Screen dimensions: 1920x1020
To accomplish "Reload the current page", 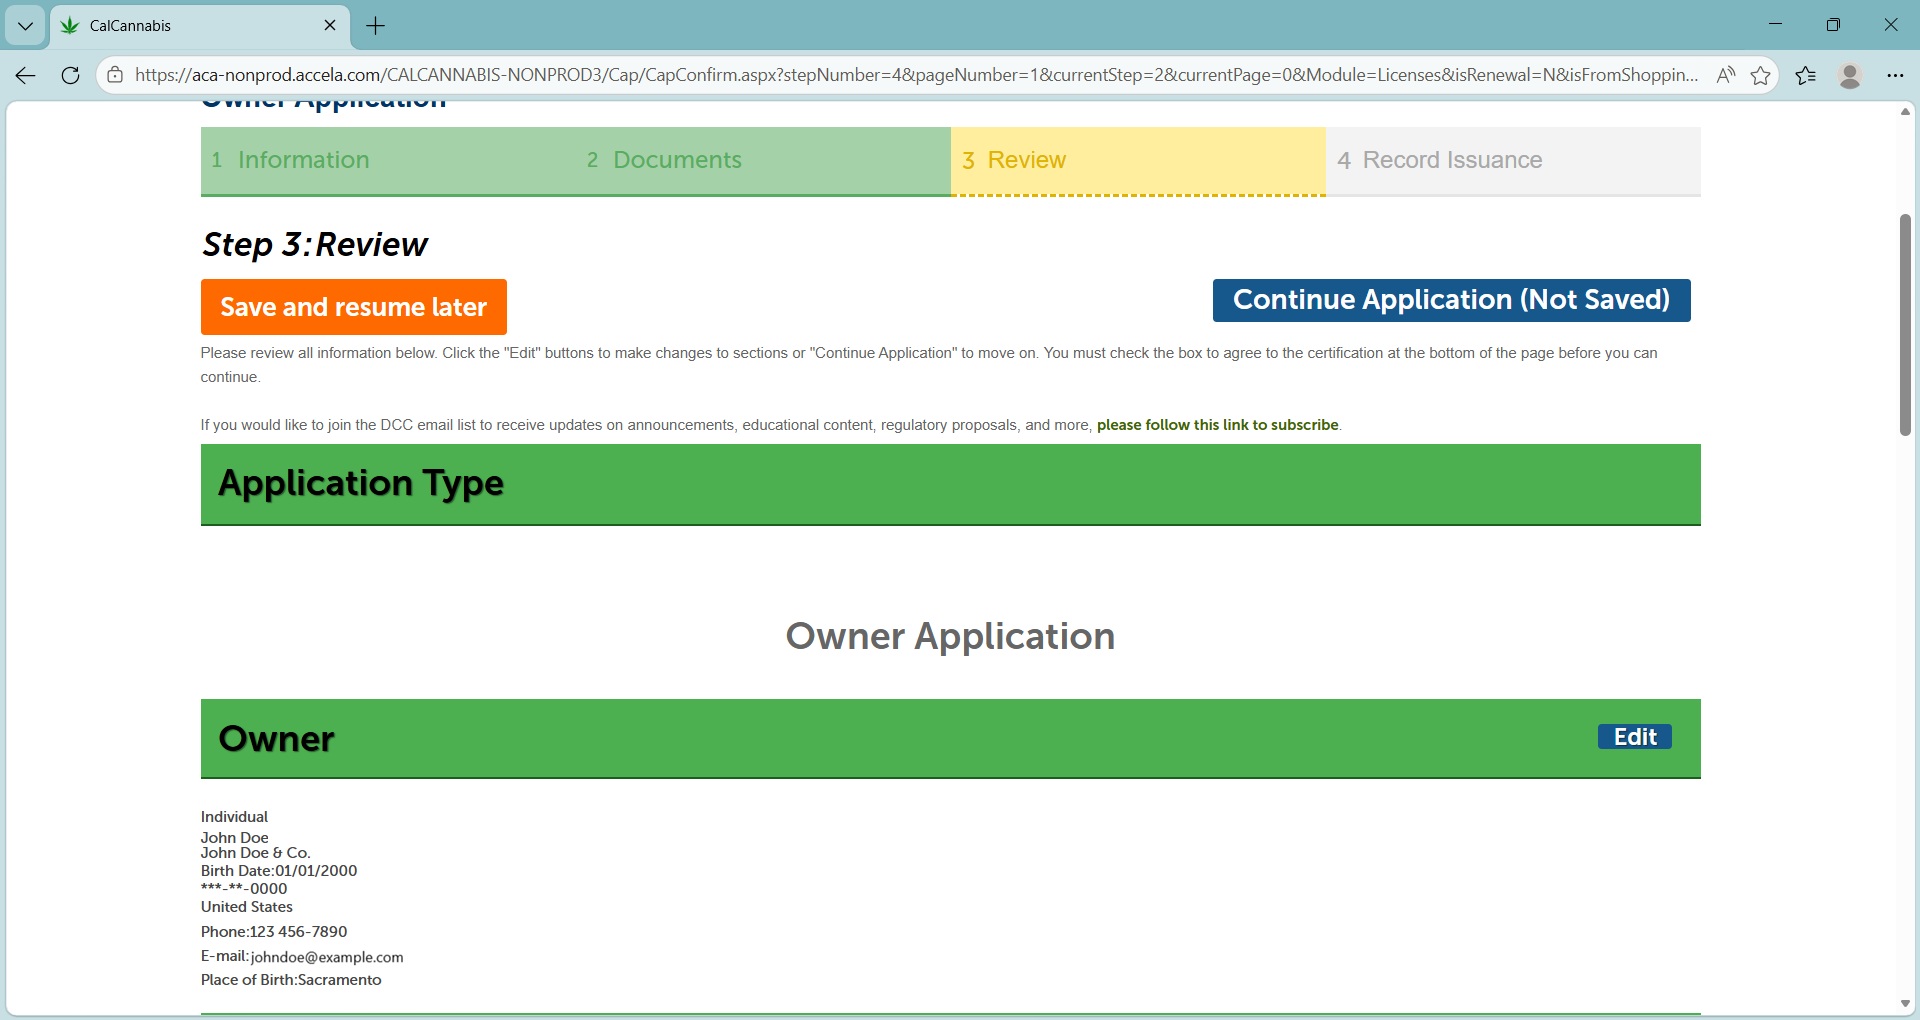I will [70, 75].
